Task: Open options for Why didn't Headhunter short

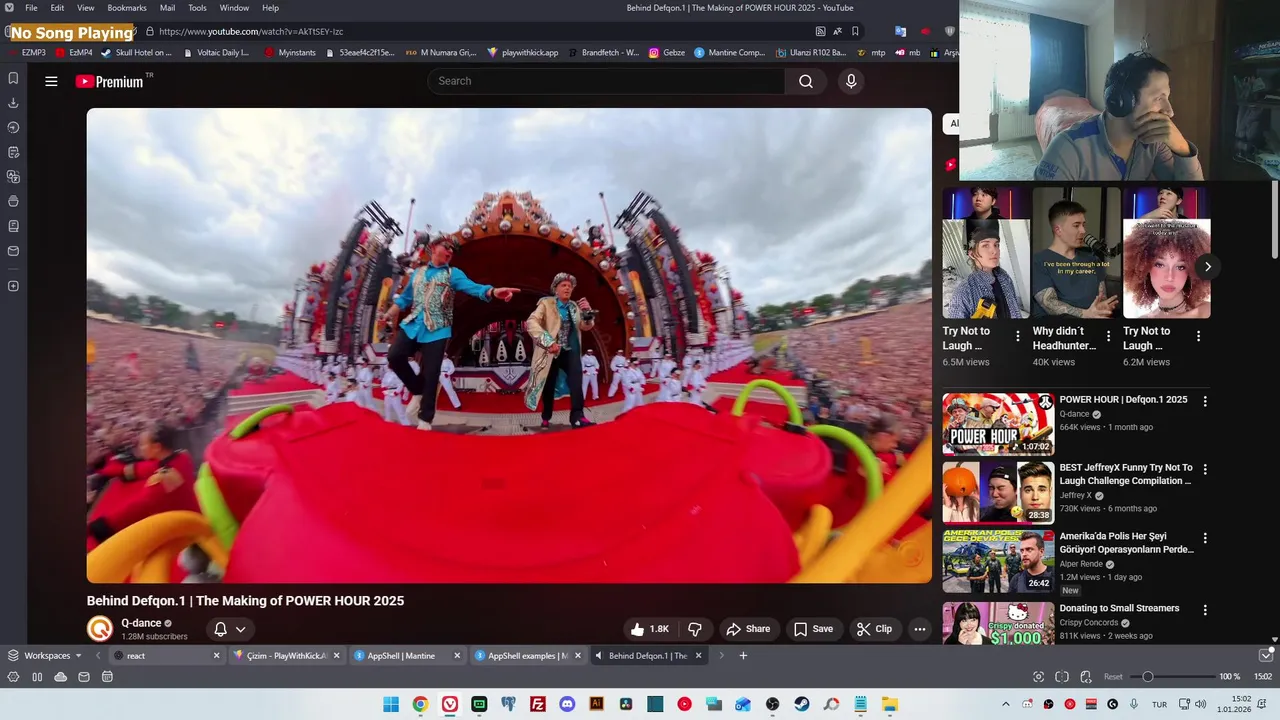Action: coord(1108,336)
